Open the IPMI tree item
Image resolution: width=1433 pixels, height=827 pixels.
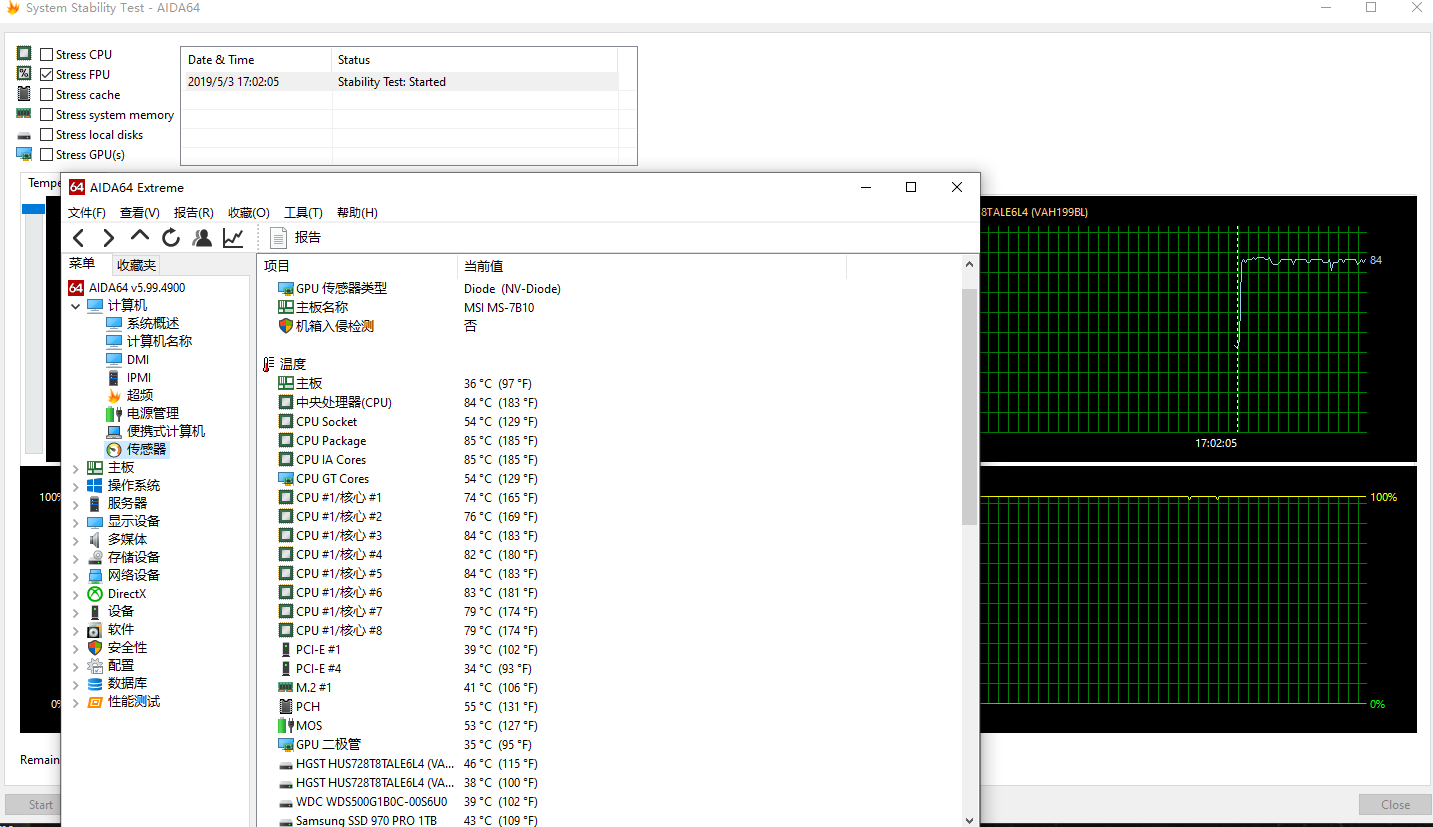pos(139,377)
